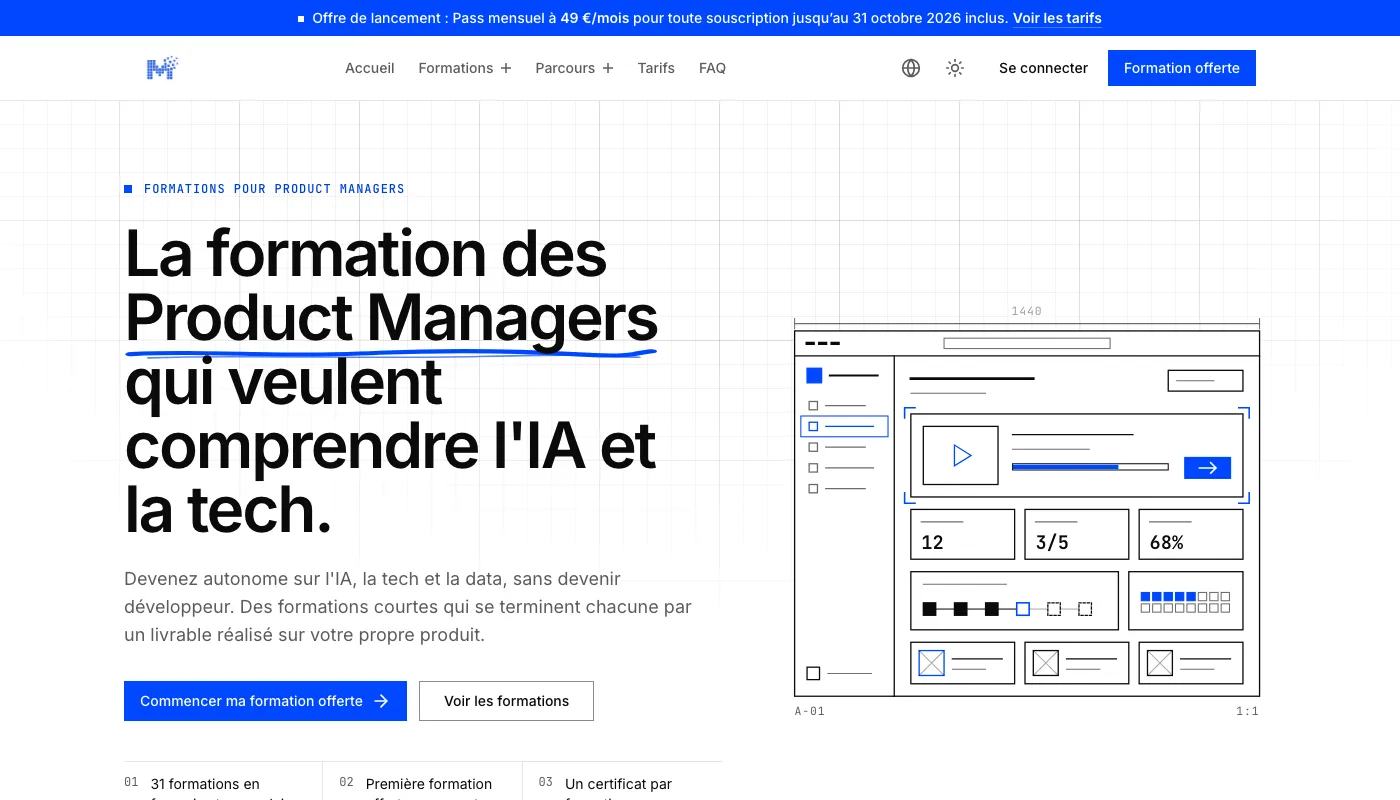This screenshot has width=1400, height=800.
Task: Expand the Parcours menu
Action: tap(574, 68)
